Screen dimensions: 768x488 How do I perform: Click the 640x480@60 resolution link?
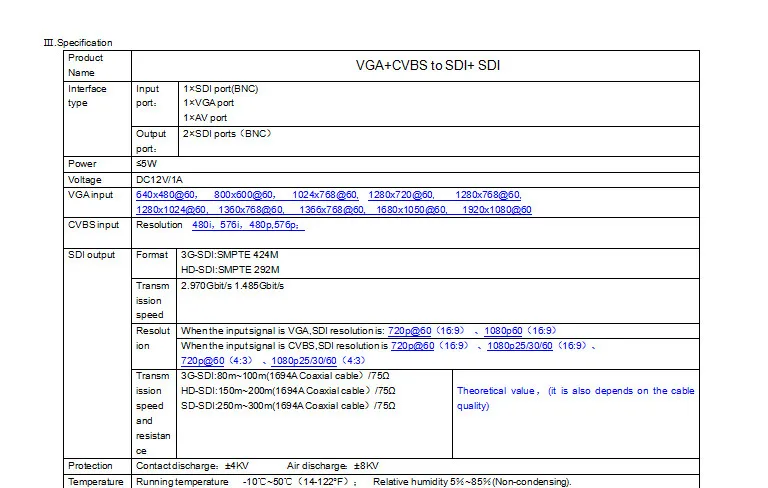(165, 195)
